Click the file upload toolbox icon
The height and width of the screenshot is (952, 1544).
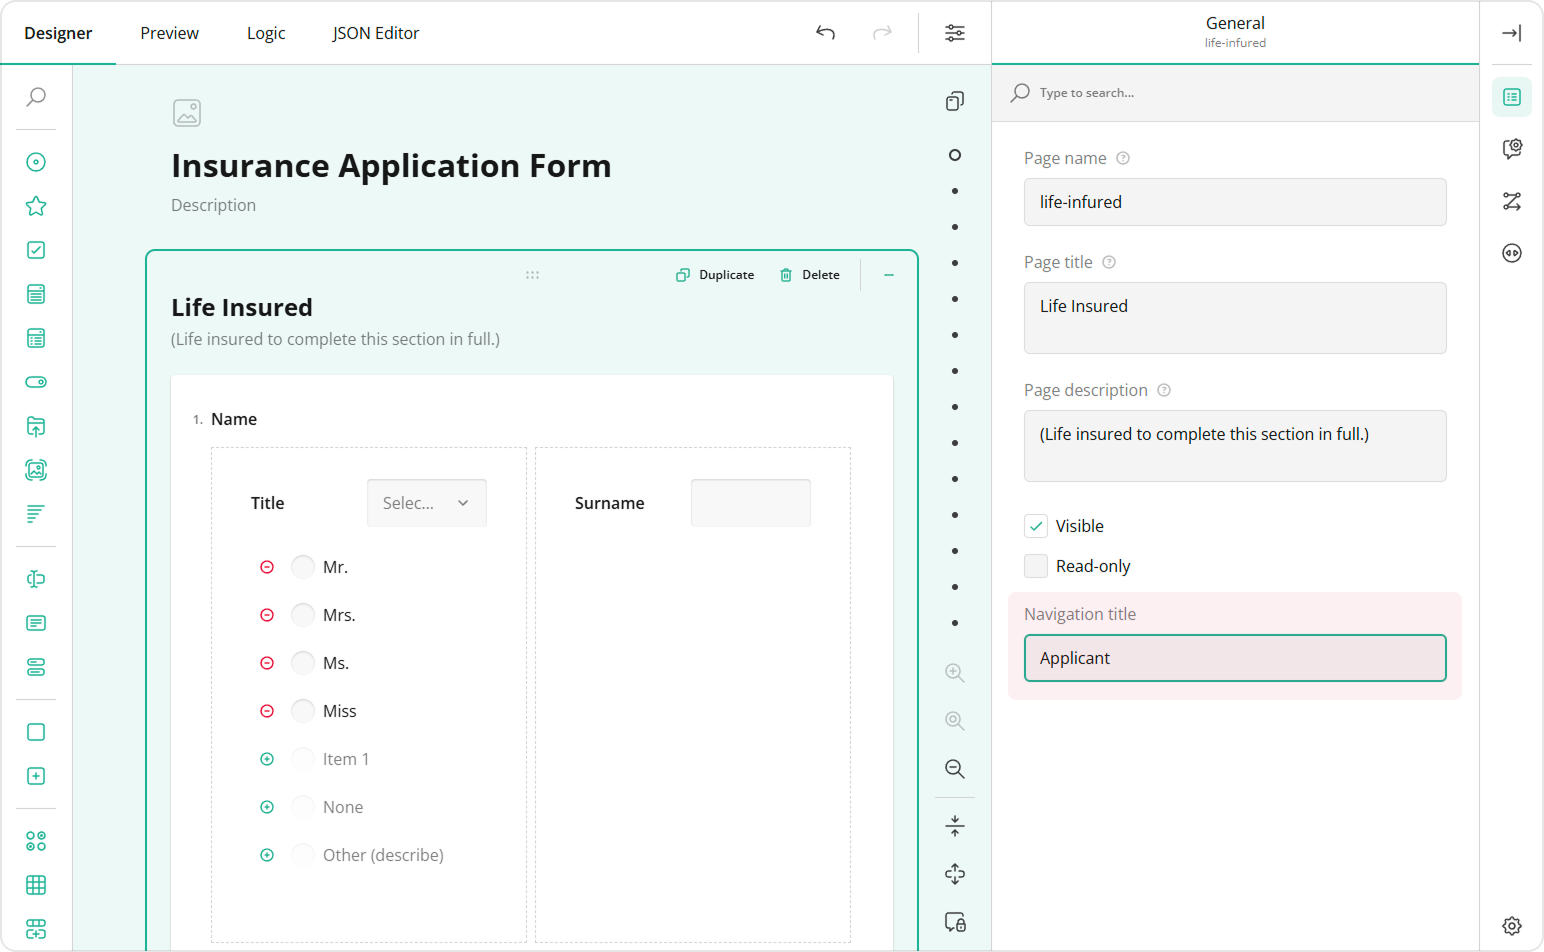tap(36, 426)
